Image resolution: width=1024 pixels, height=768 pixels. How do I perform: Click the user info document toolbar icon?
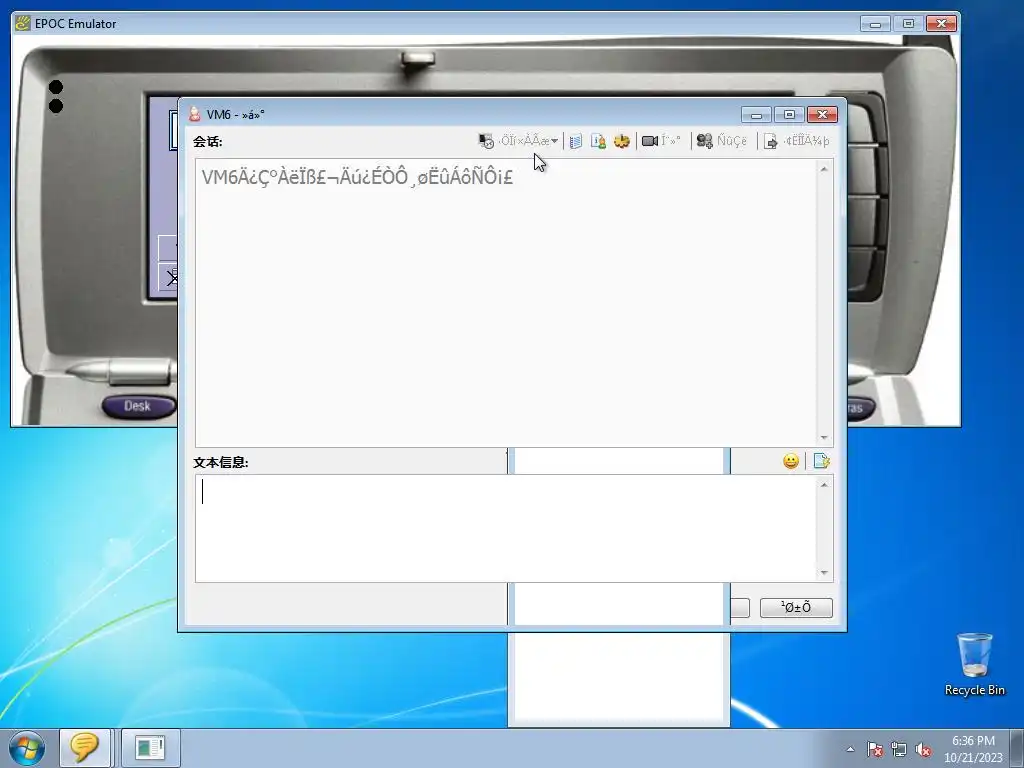point(598,141)
